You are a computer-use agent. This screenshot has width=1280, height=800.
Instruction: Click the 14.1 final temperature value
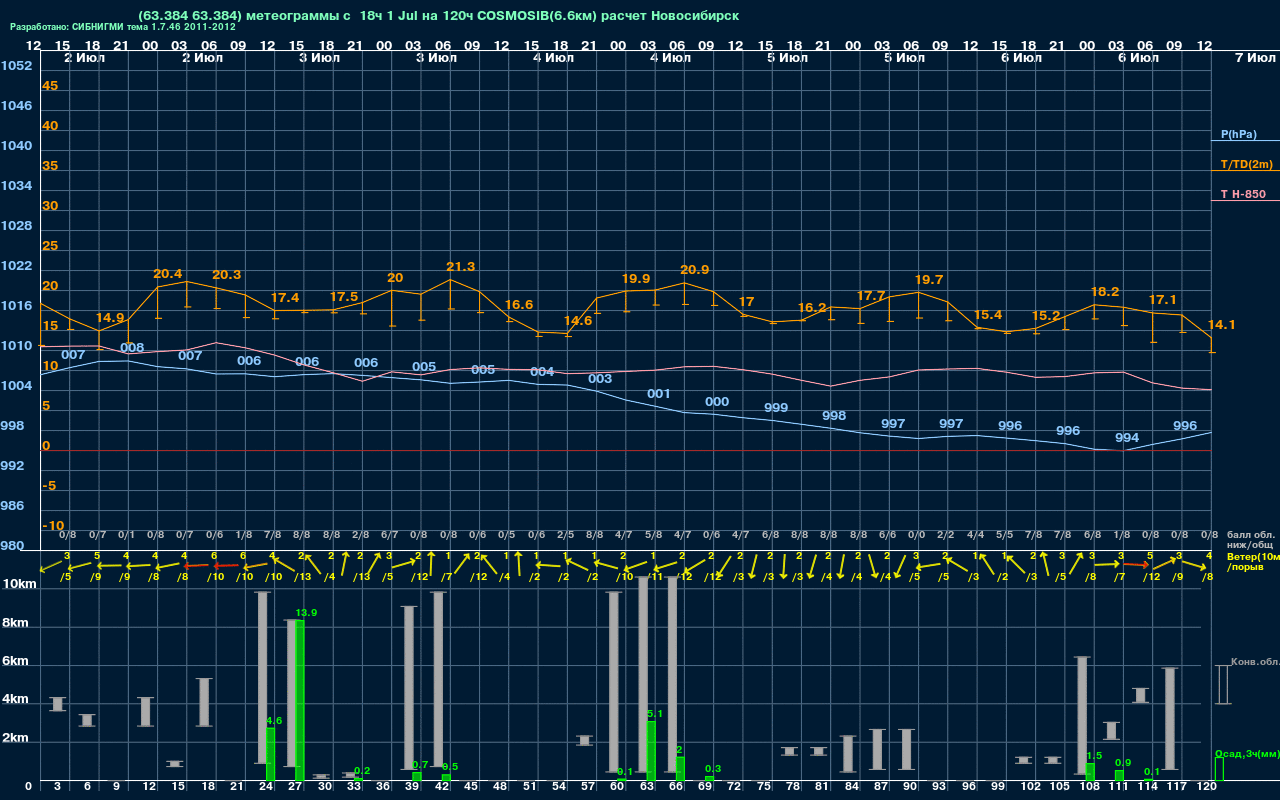pyautogui.click(x=1221, y=325)
